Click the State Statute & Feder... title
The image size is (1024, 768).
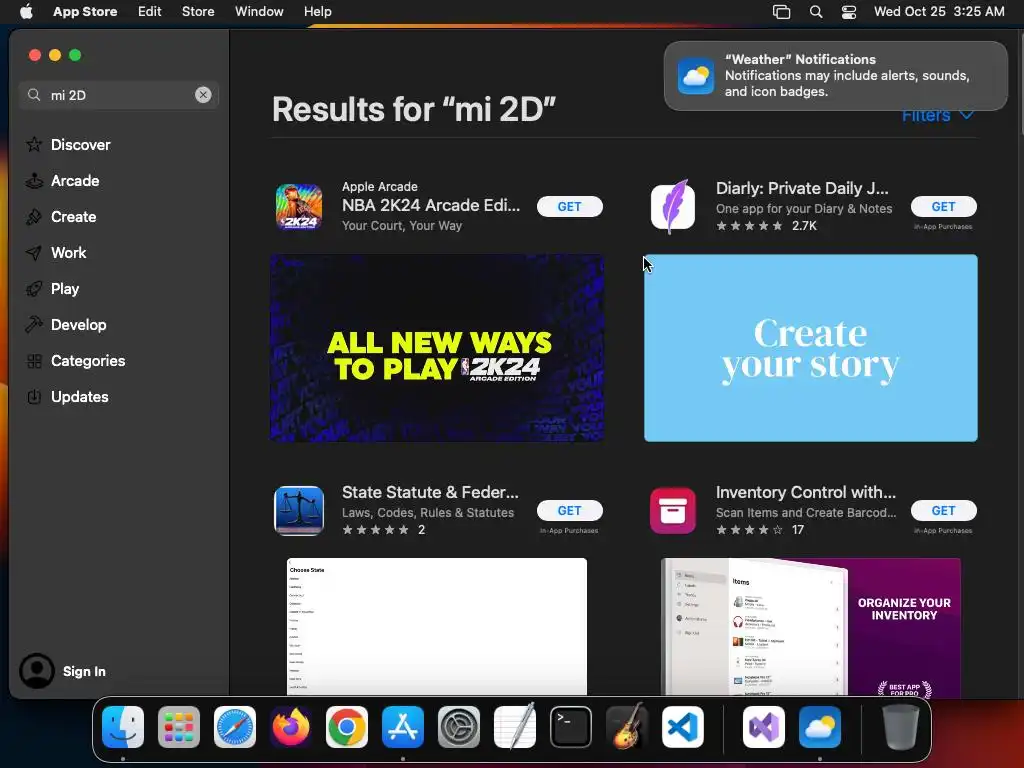click(x=430, y=492)
